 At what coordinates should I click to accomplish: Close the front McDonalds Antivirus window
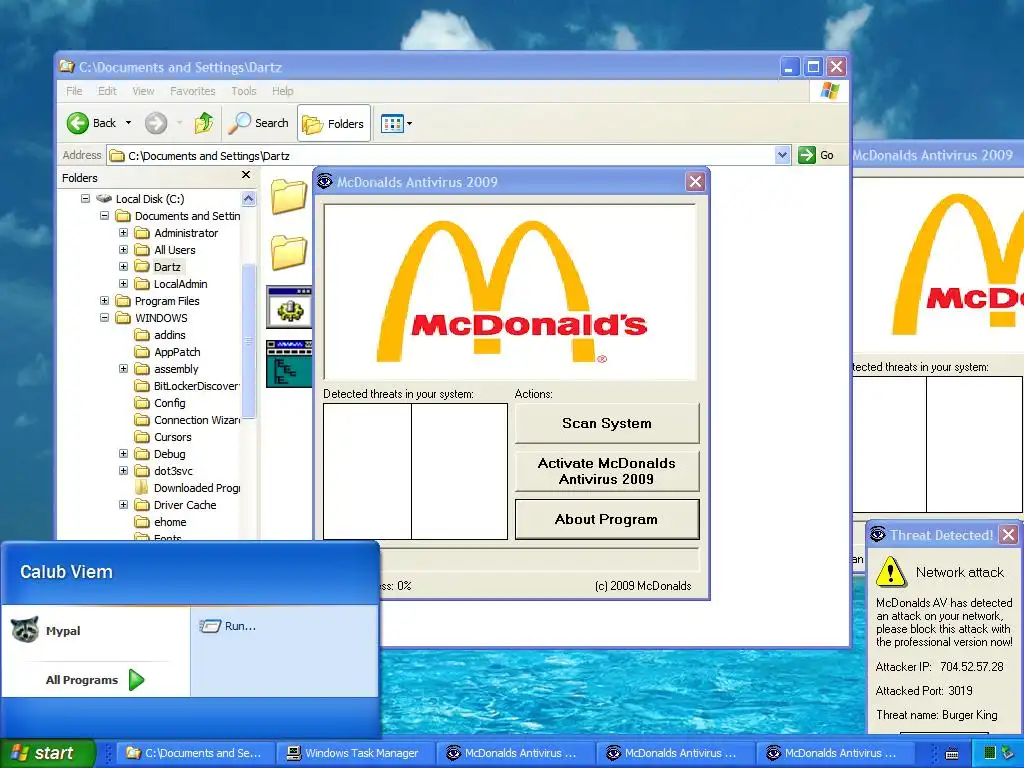[696, 182]
